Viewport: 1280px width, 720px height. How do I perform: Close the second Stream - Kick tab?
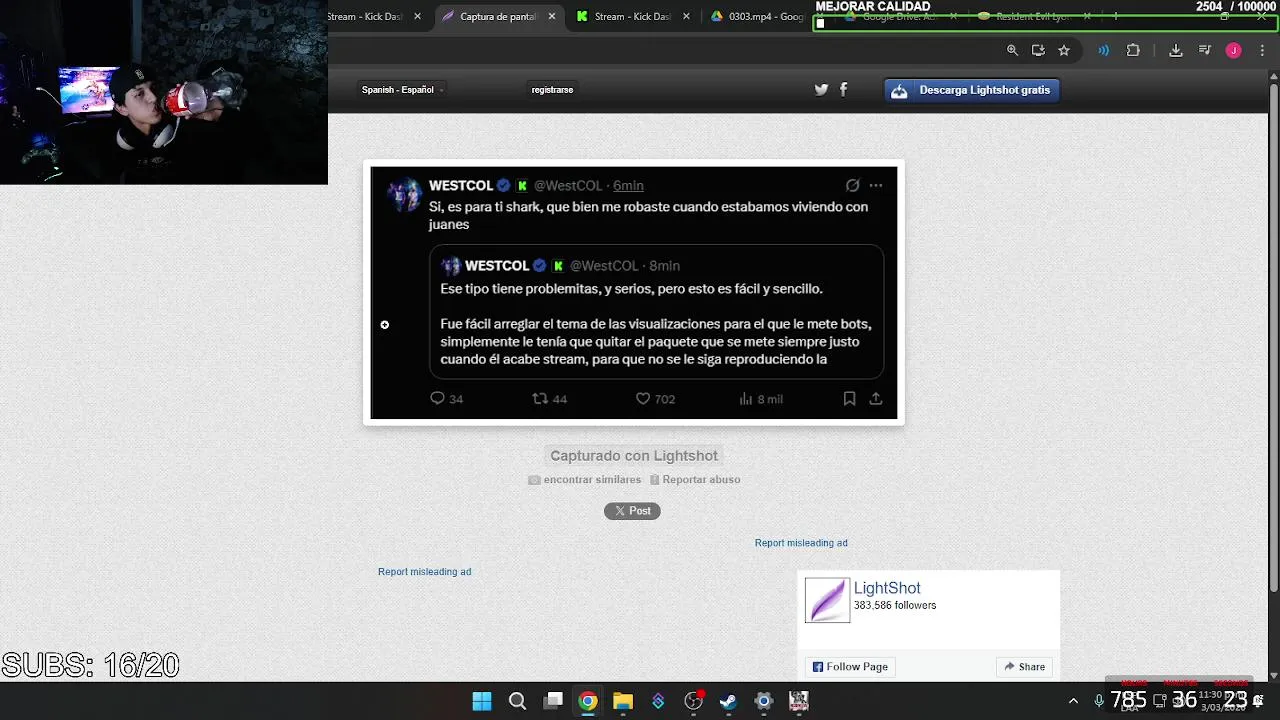click(686, 17)
